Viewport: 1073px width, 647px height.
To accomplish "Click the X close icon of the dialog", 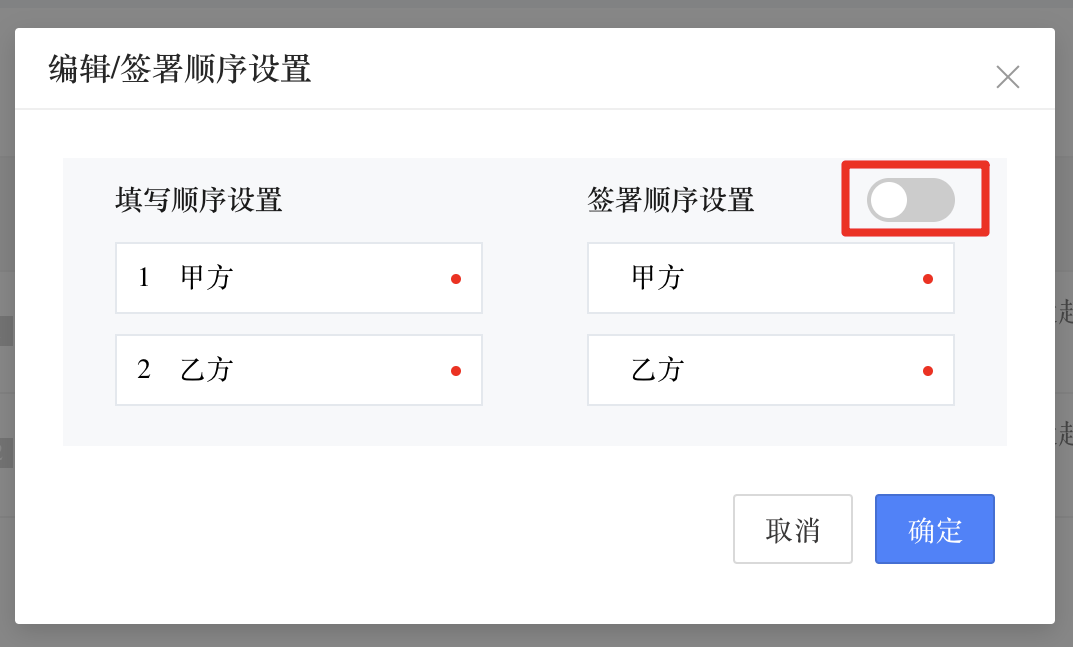I will coord(1008,77).
